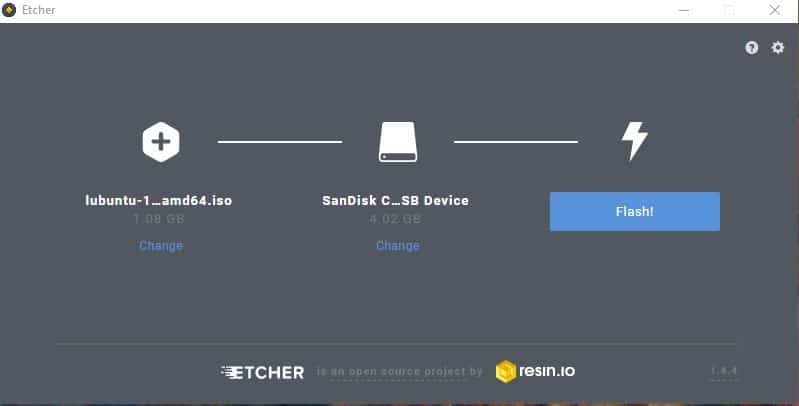Viewport: 799px width, 406px height.
Task: Close the Etcher window
Action: coord(775,10)
